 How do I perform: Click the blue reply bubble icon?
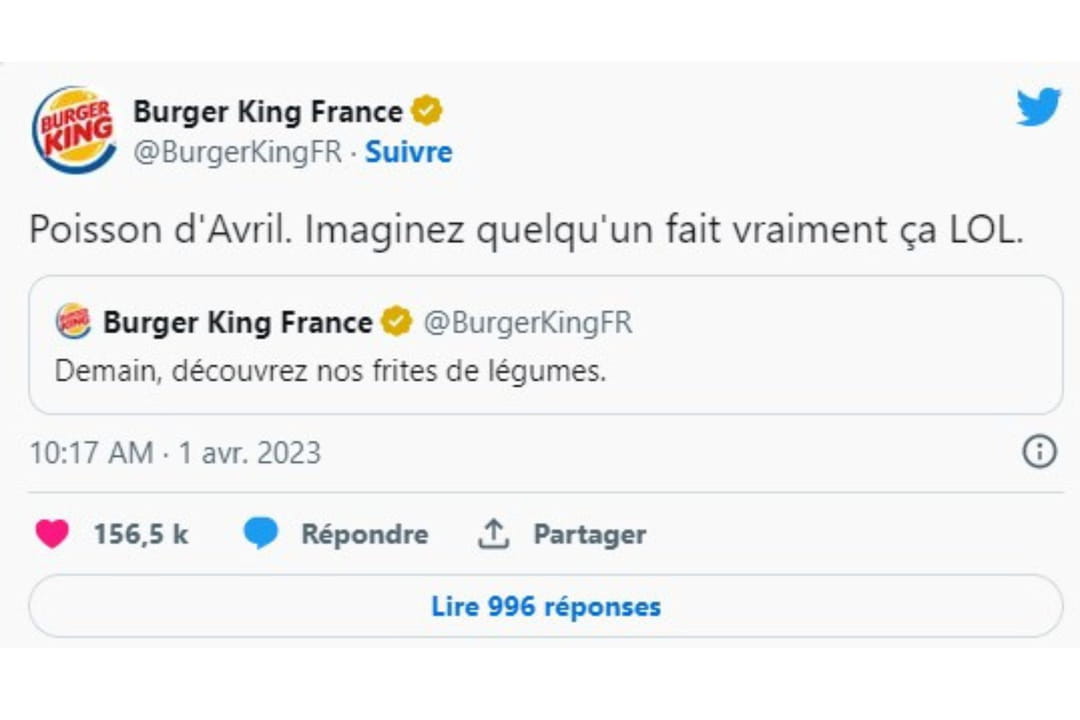[x=259, y=533]
